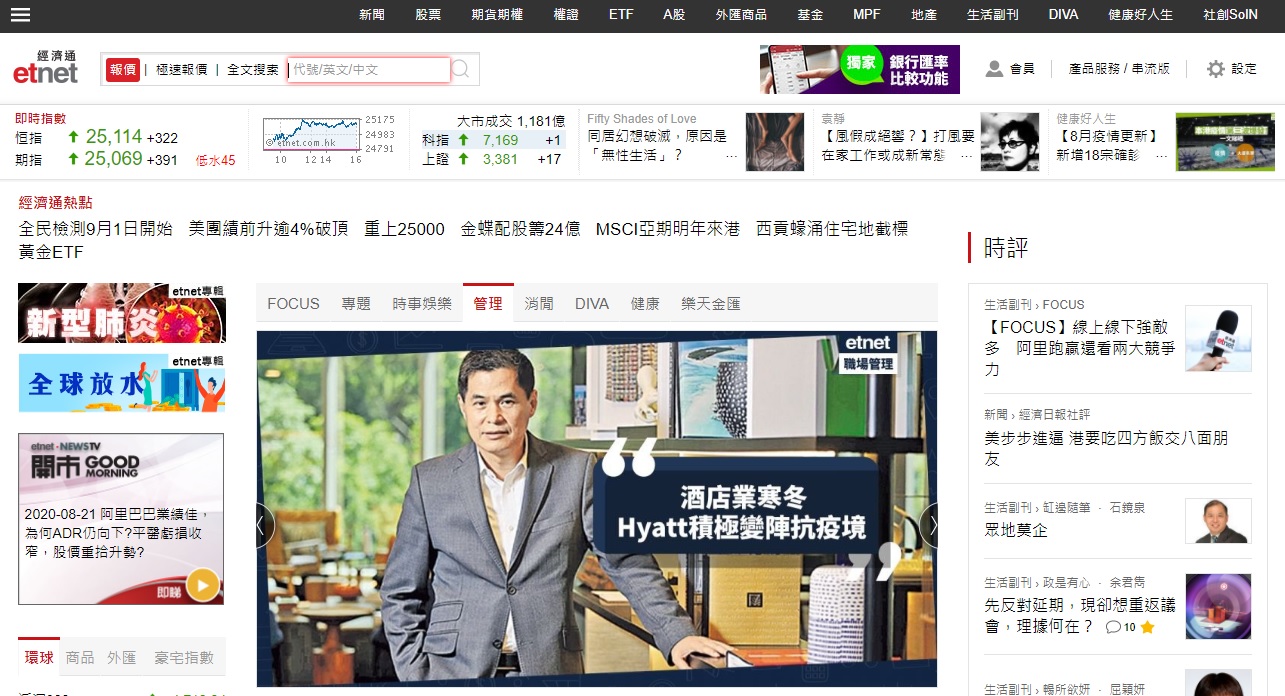Switch search mode to 全文搜索
Viewport: 1285px width, 696px height.
pyautogui.click(x=253, y=69)
